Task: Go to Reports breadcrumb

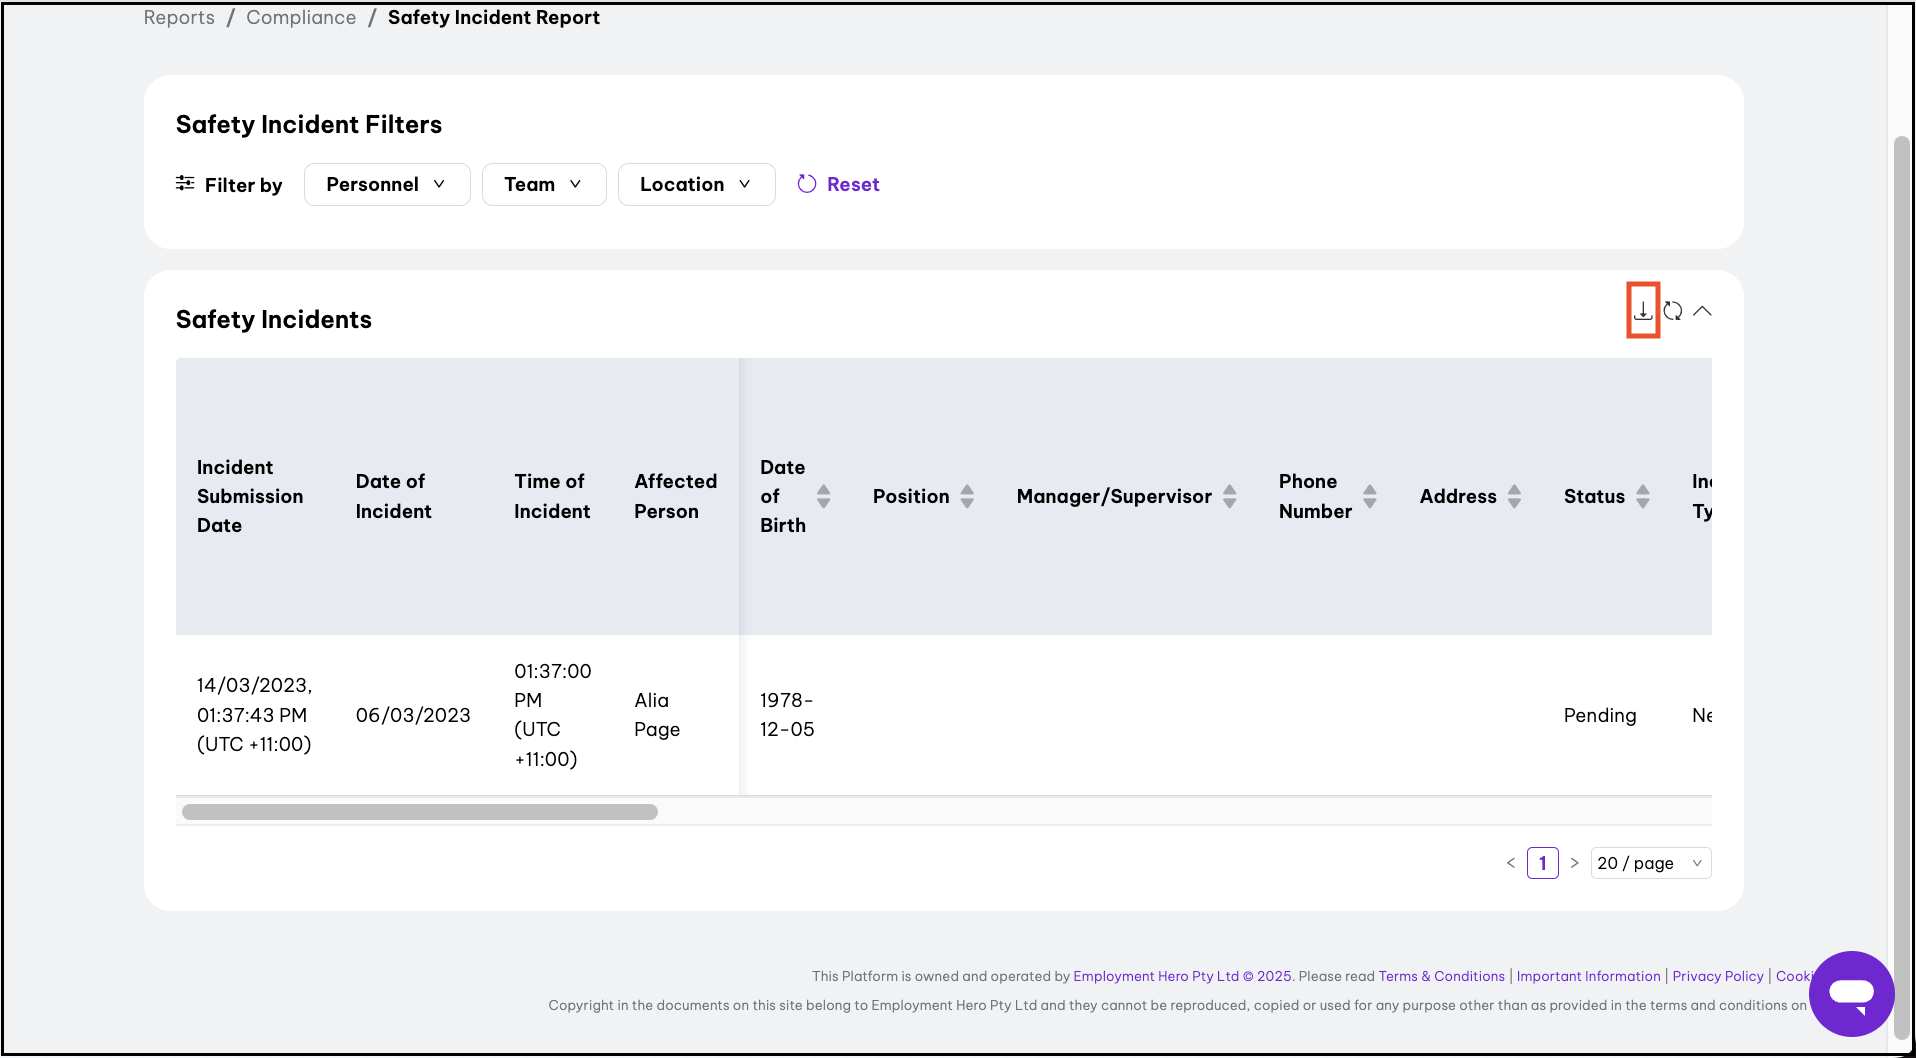Action: tap(179, 18)
